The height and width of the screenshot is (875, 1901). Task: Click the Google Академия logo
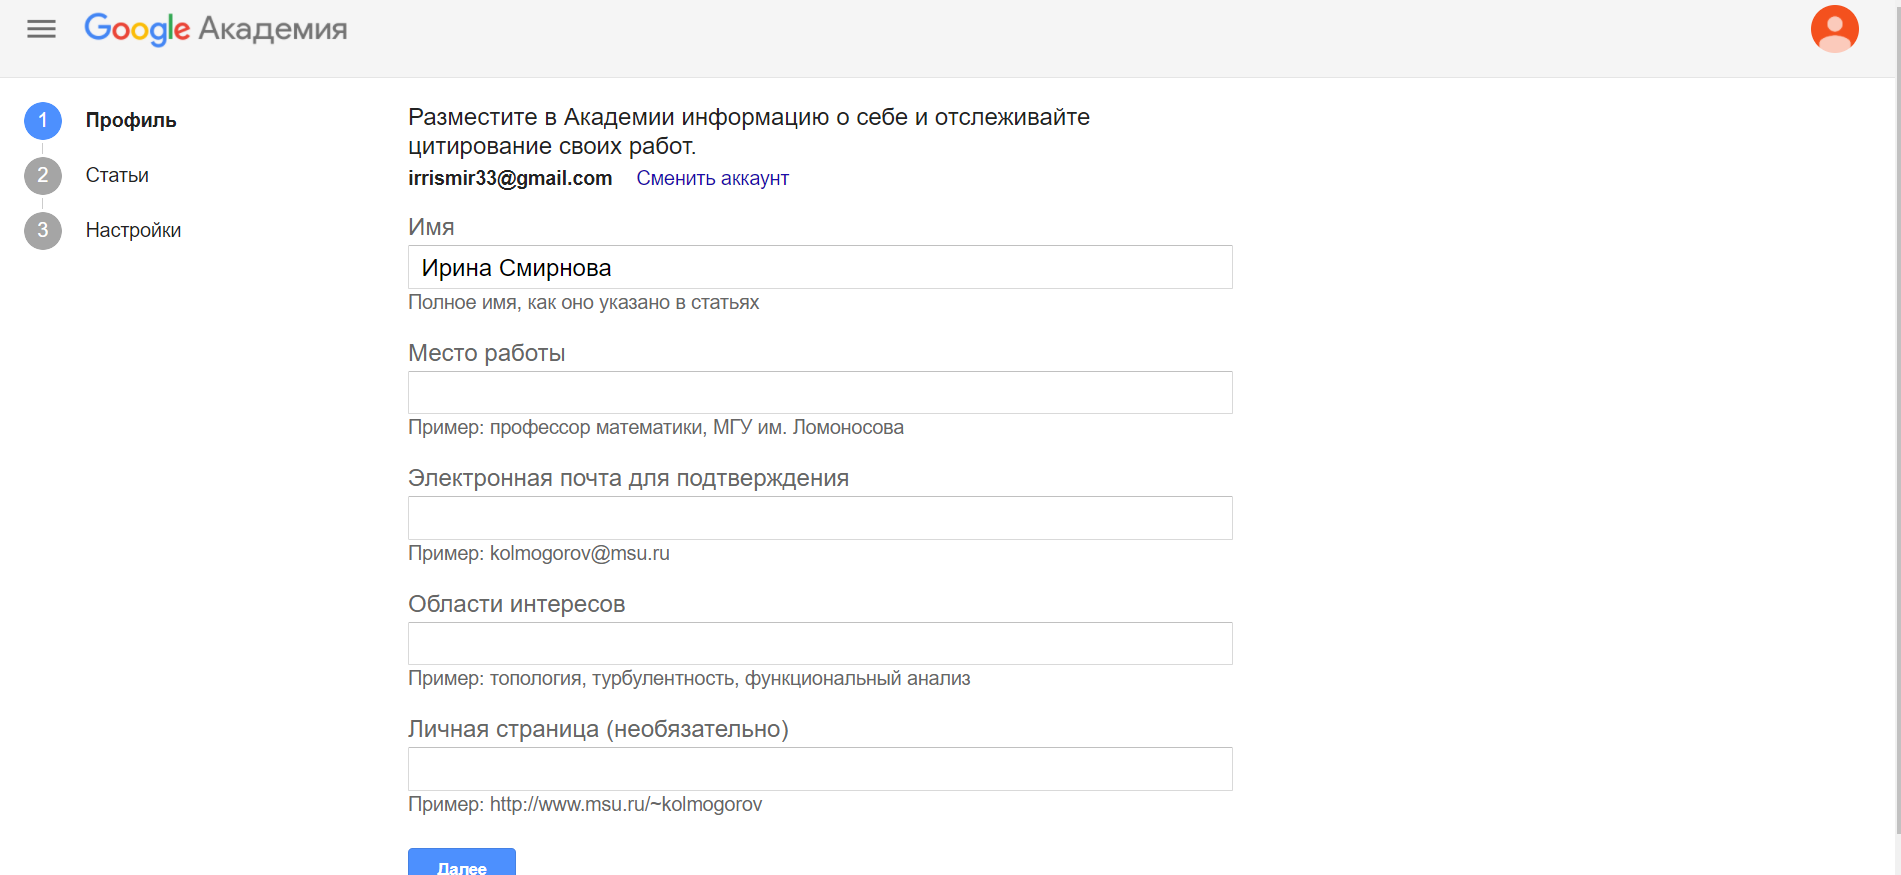click(216, 29)
